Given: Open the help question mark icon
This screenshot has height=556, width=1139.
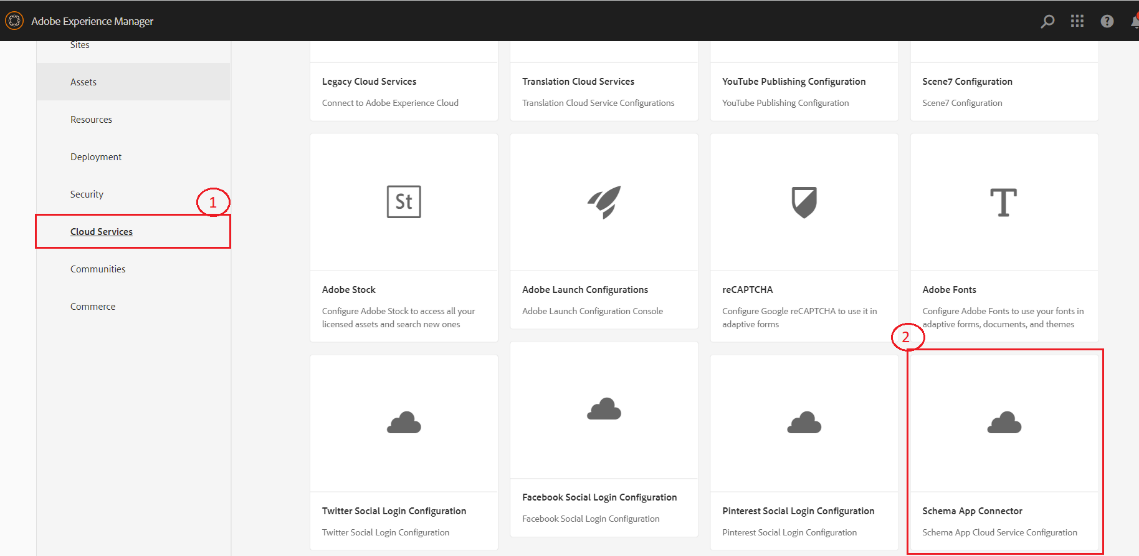Looking at the screenshot, I should (1107, 21).
